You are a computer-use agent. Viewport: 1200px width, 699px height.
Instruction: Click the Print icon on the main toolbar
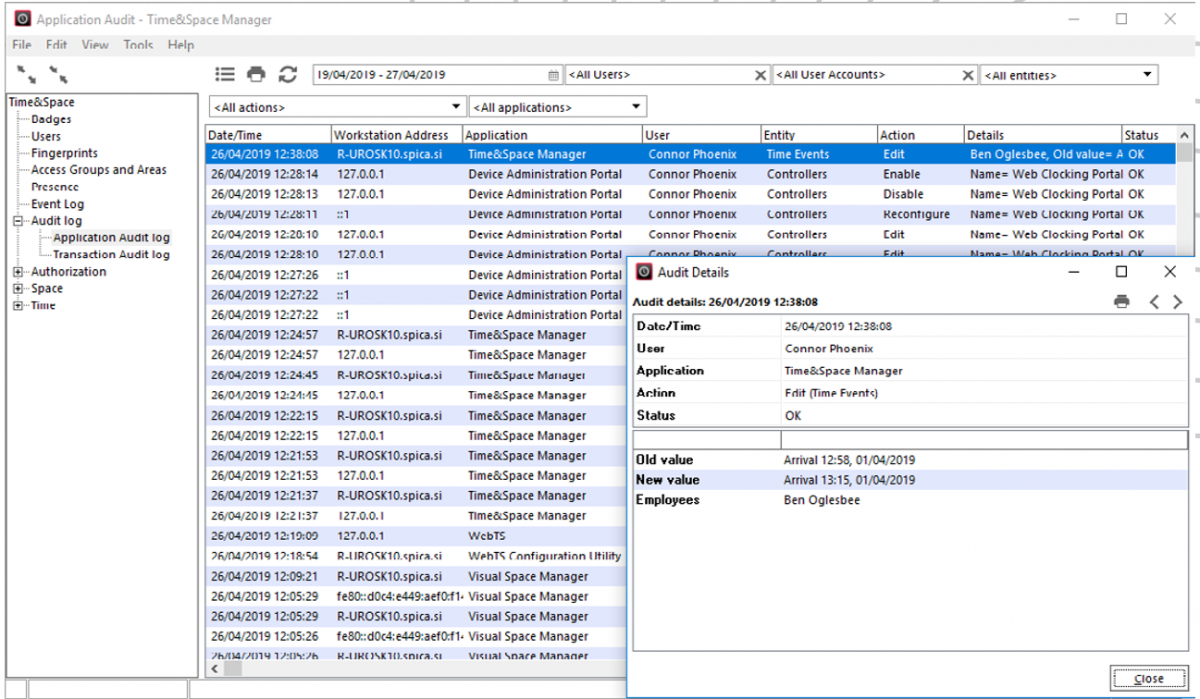pos(256,73)
